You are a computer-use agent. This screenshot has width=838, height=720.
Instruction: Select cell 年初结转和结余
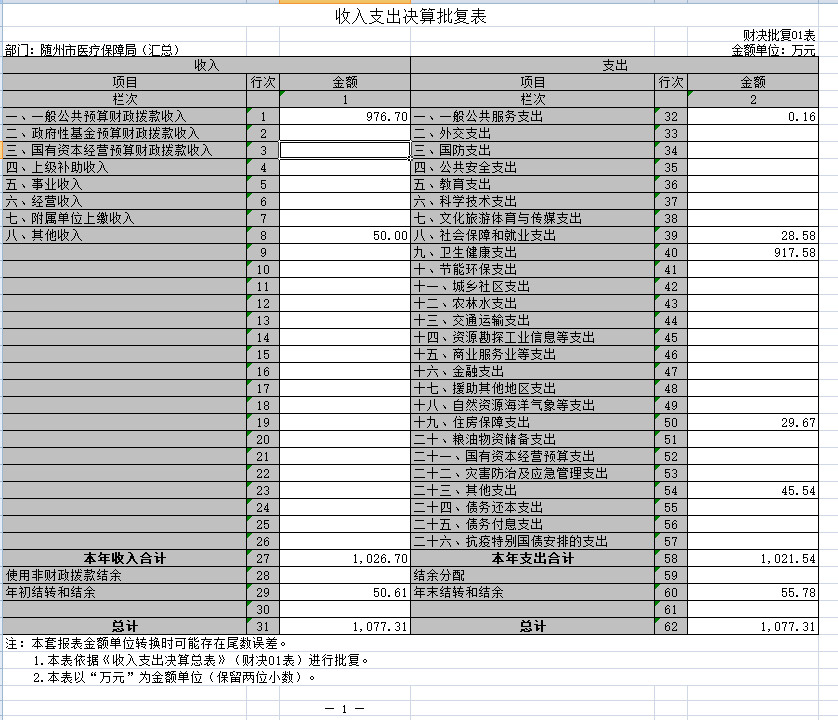coord(125,593)
